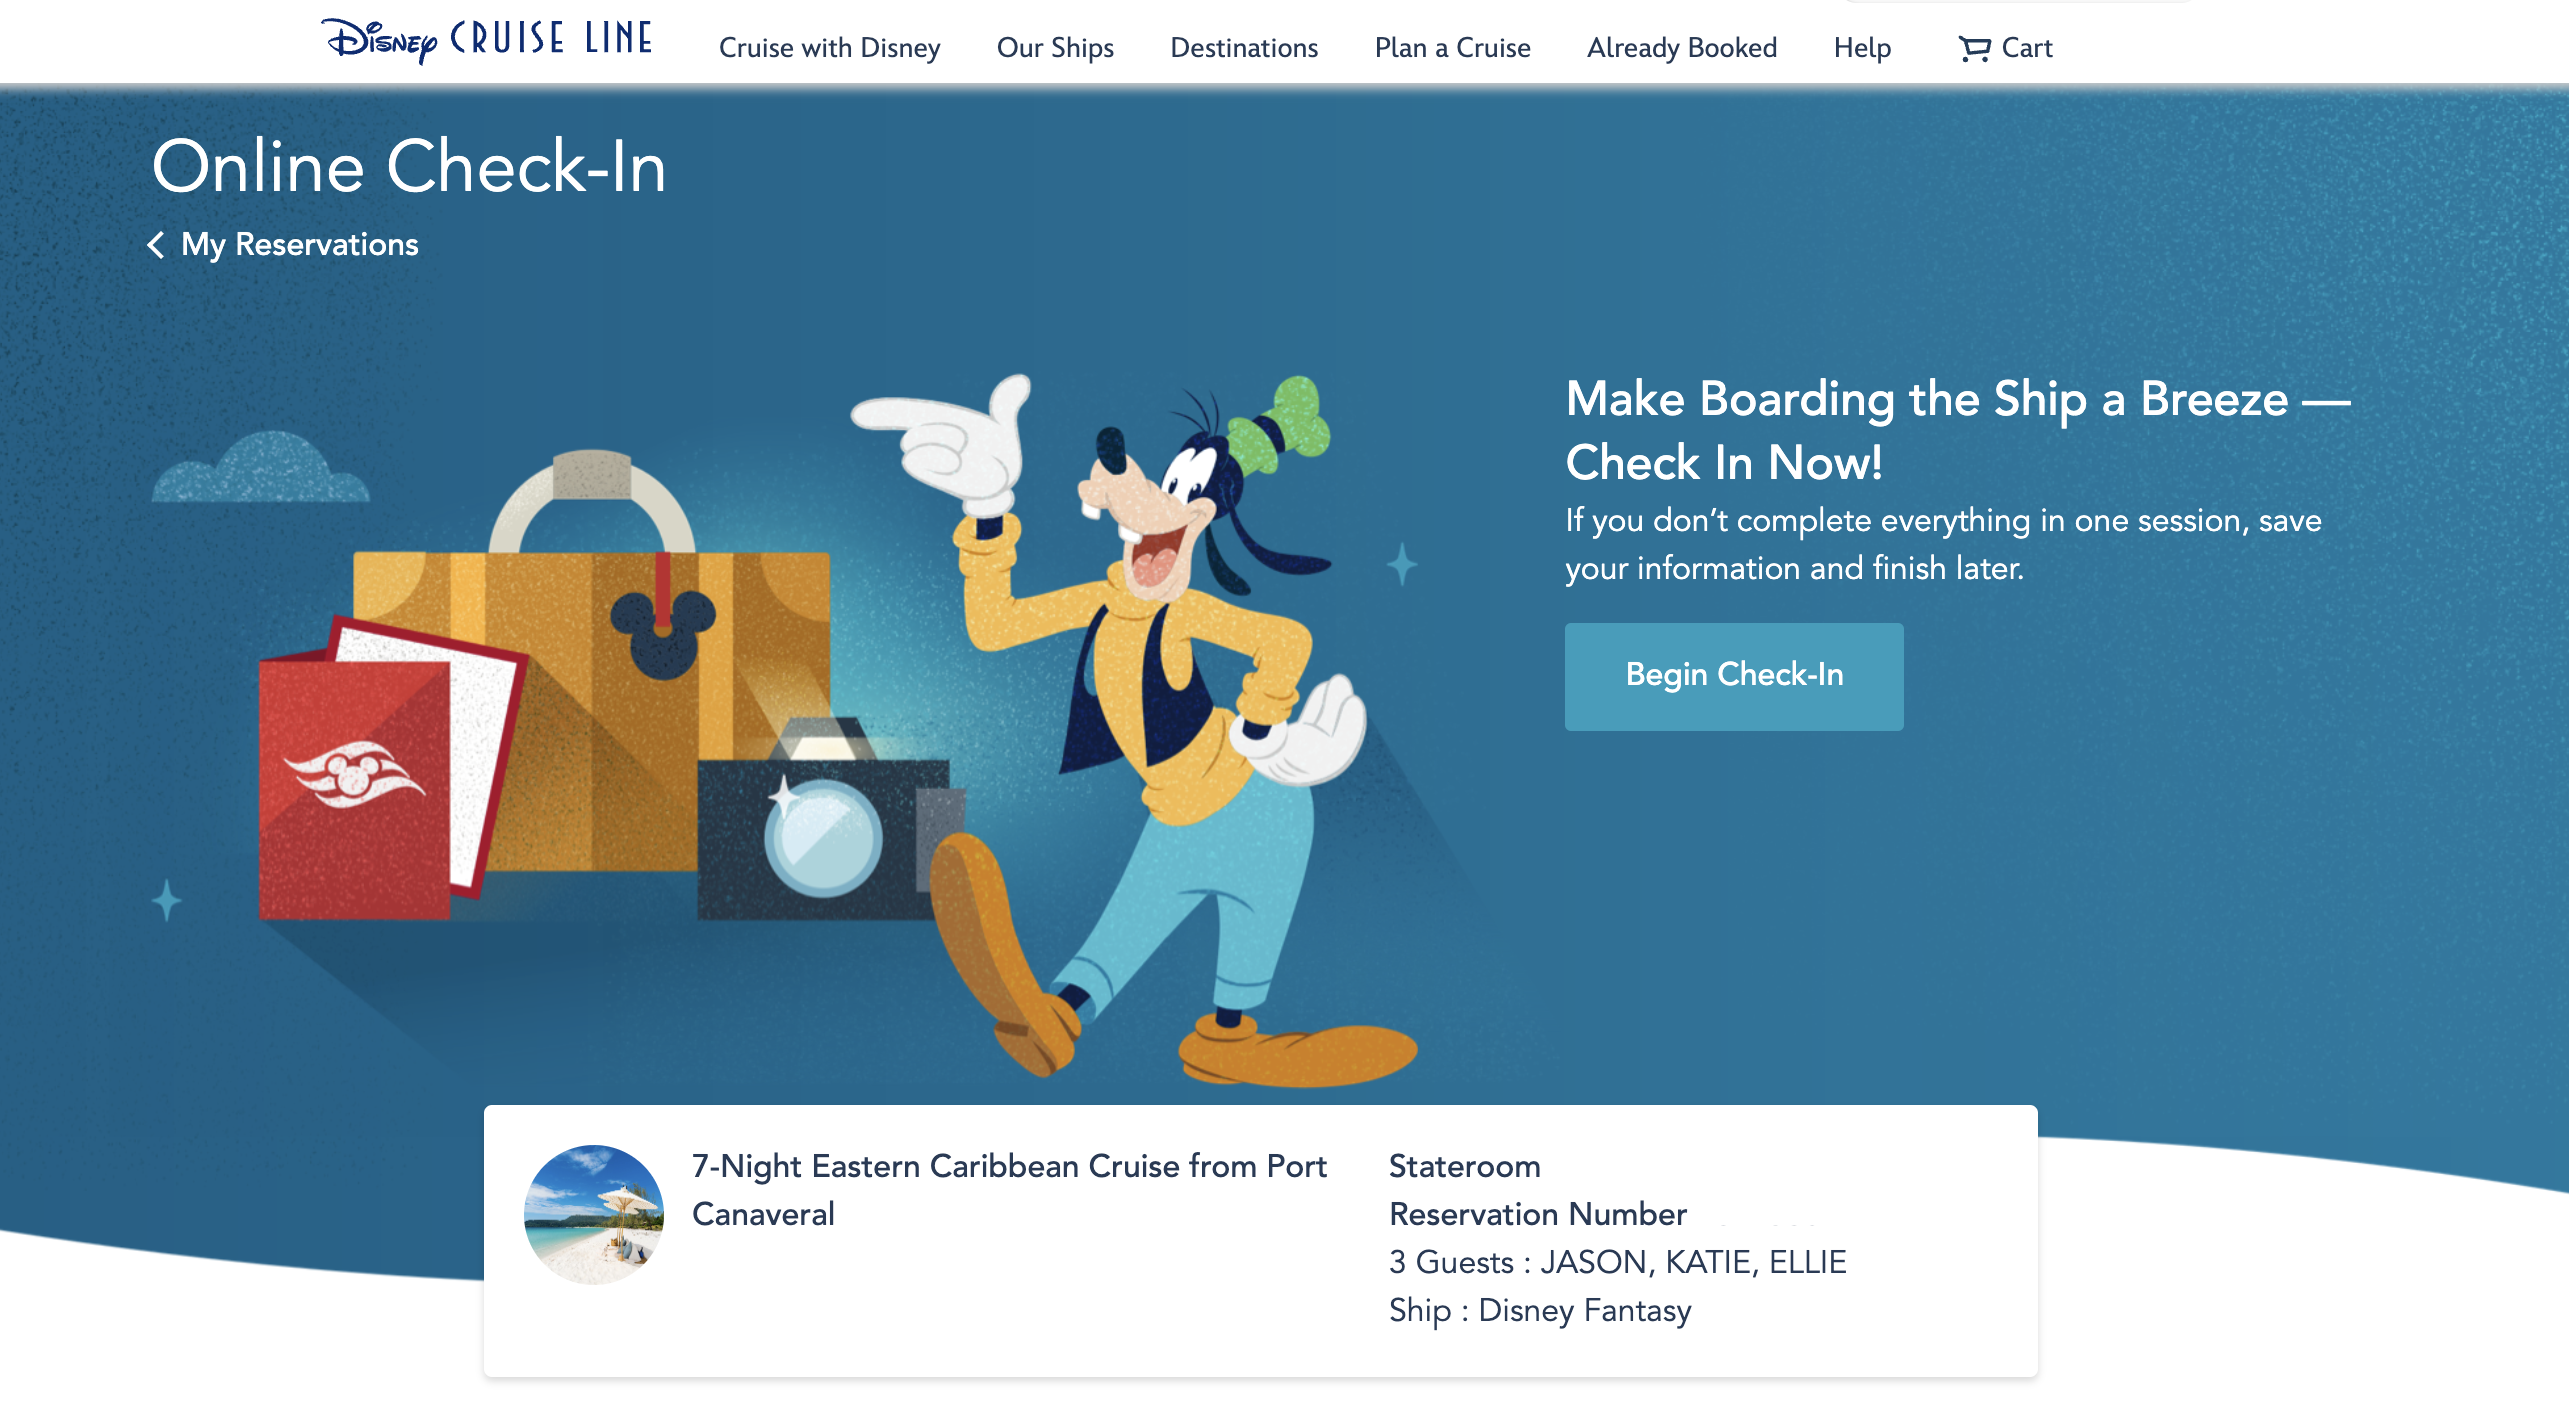Click the back chevron beside My Reservations
2569x1425 pixels.
tap(156, 245)
